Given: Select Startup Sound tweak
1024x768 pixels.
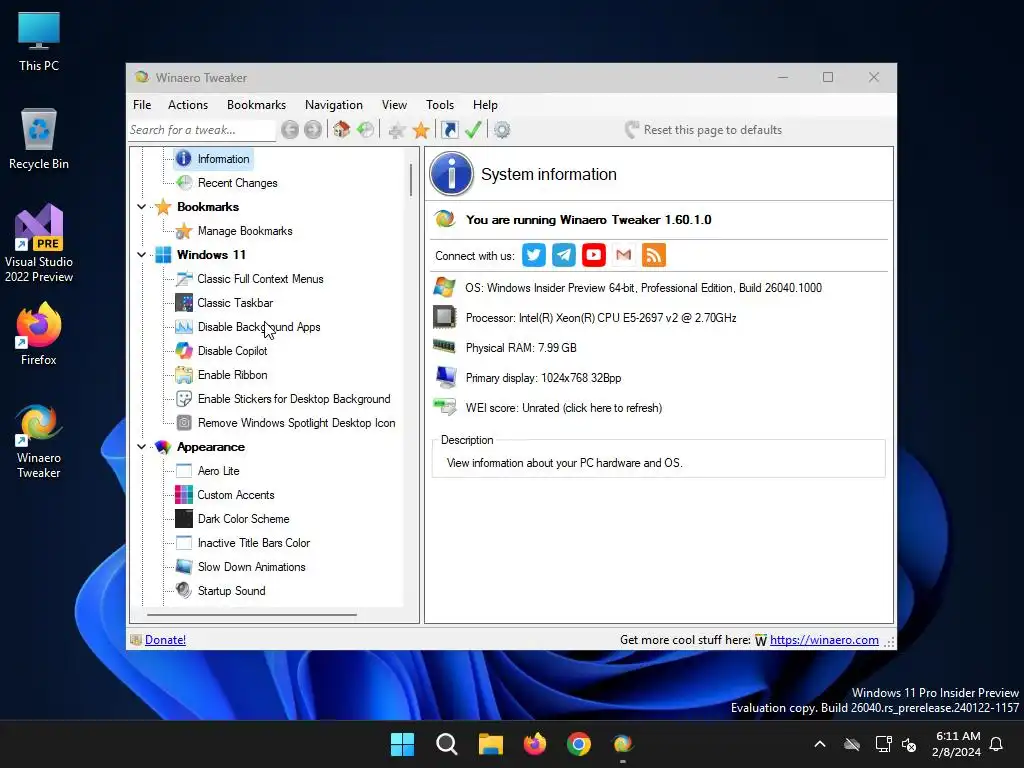Looking at the screenshot, I should point(232,591).
